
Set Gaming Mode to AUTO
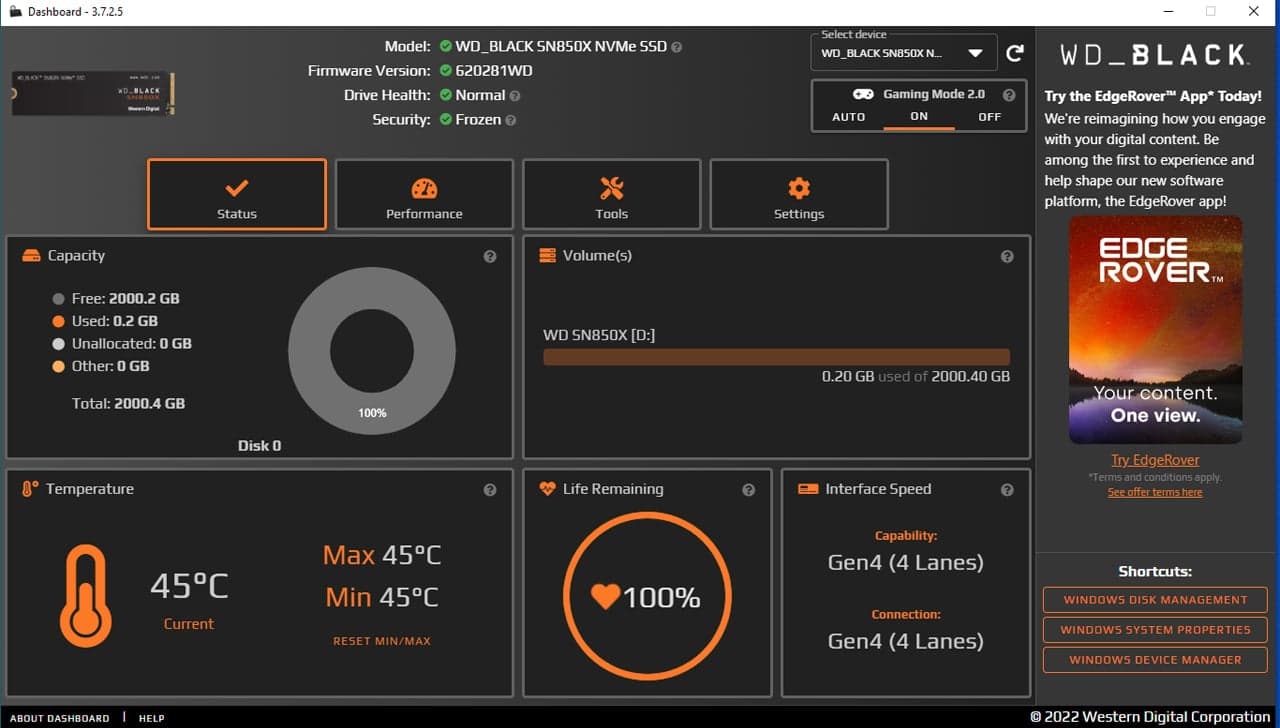(x=849, y=117)
